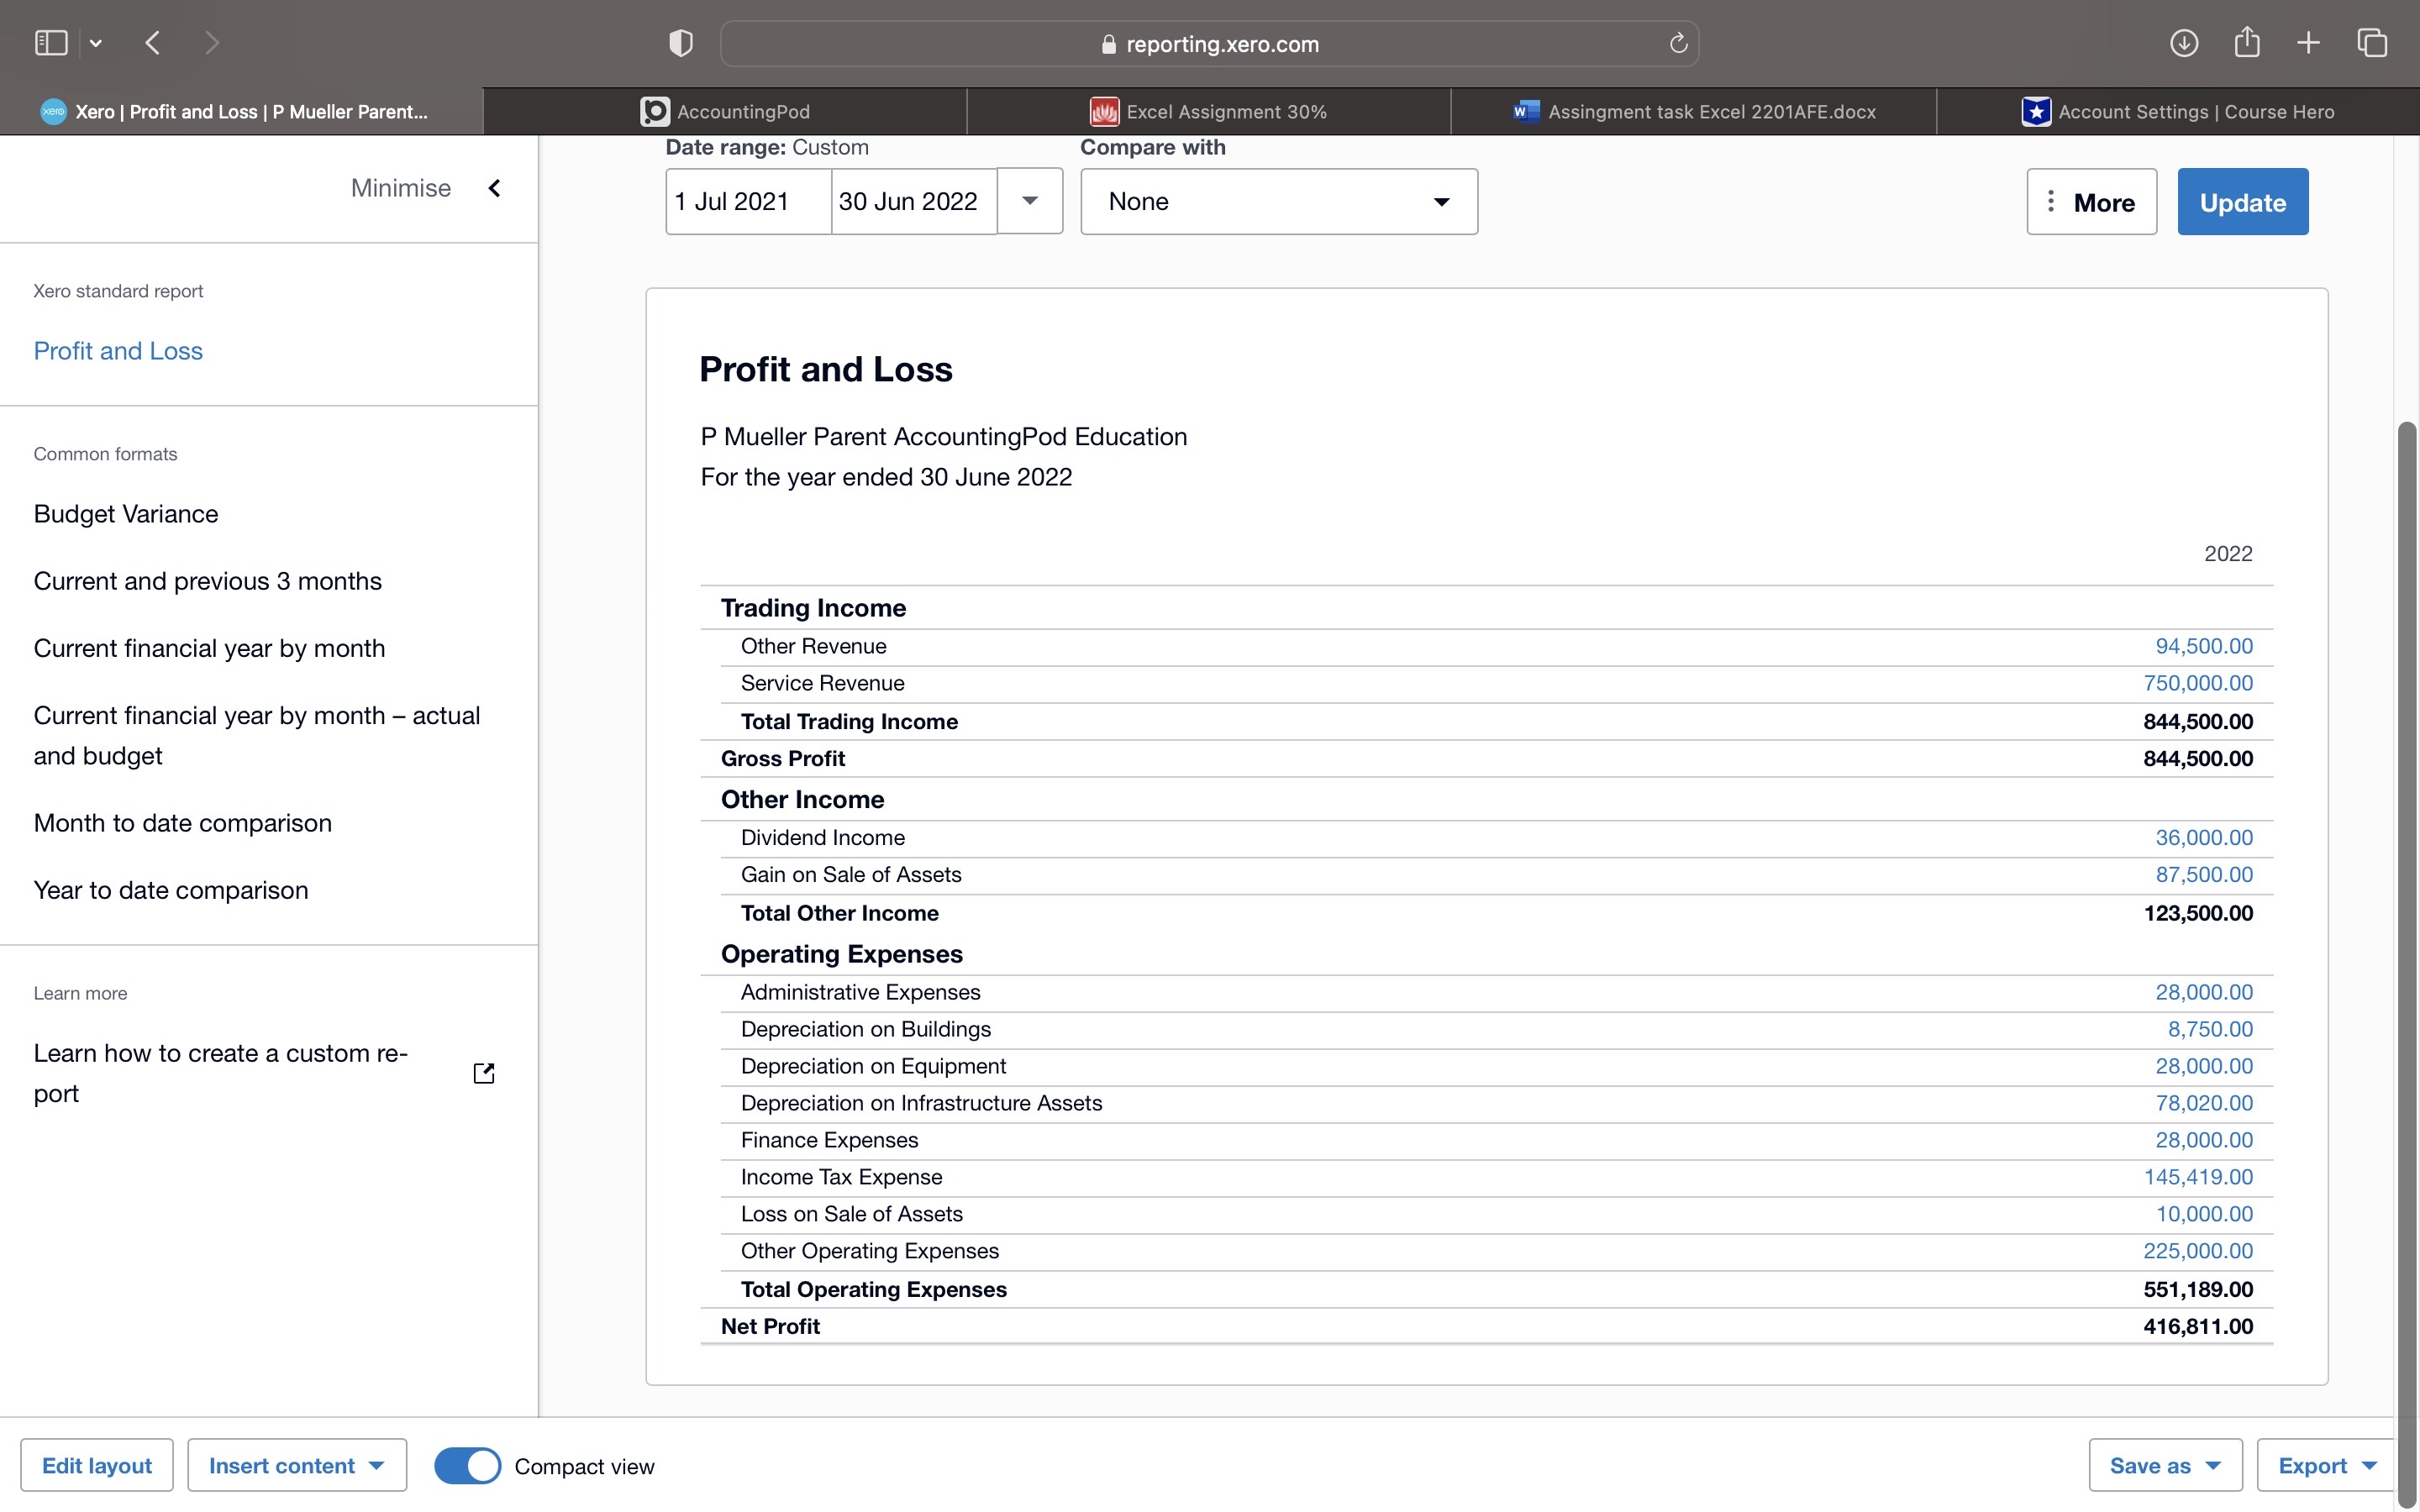Click the blue Update button
Image resolution: width=2420 pixels, height=1512 pixels.
click(x=2242, y=202)
